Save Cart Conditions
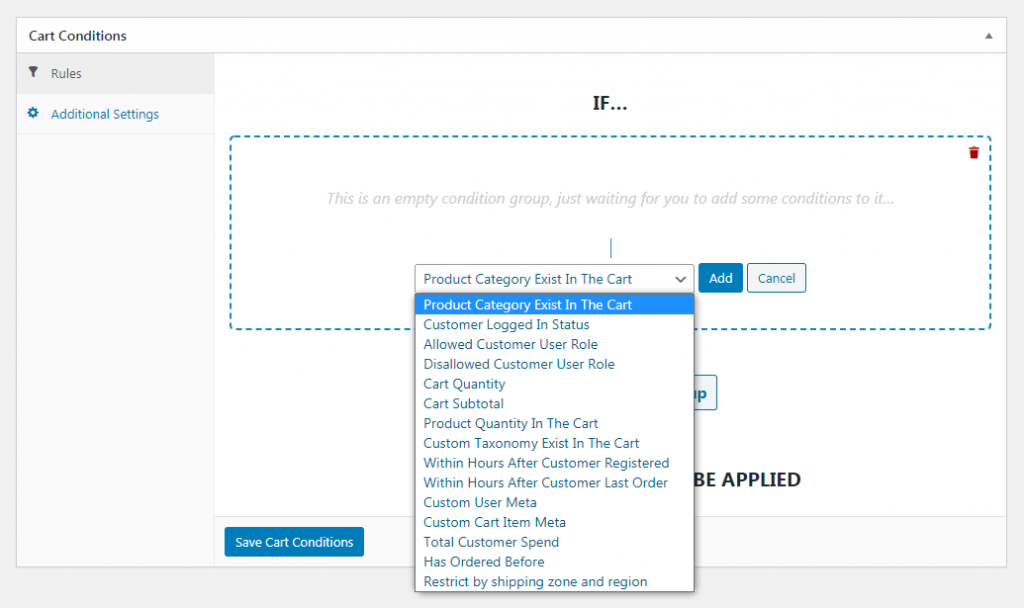The image size is (1024, 608). pyautogui.click(x=294, y=542)
